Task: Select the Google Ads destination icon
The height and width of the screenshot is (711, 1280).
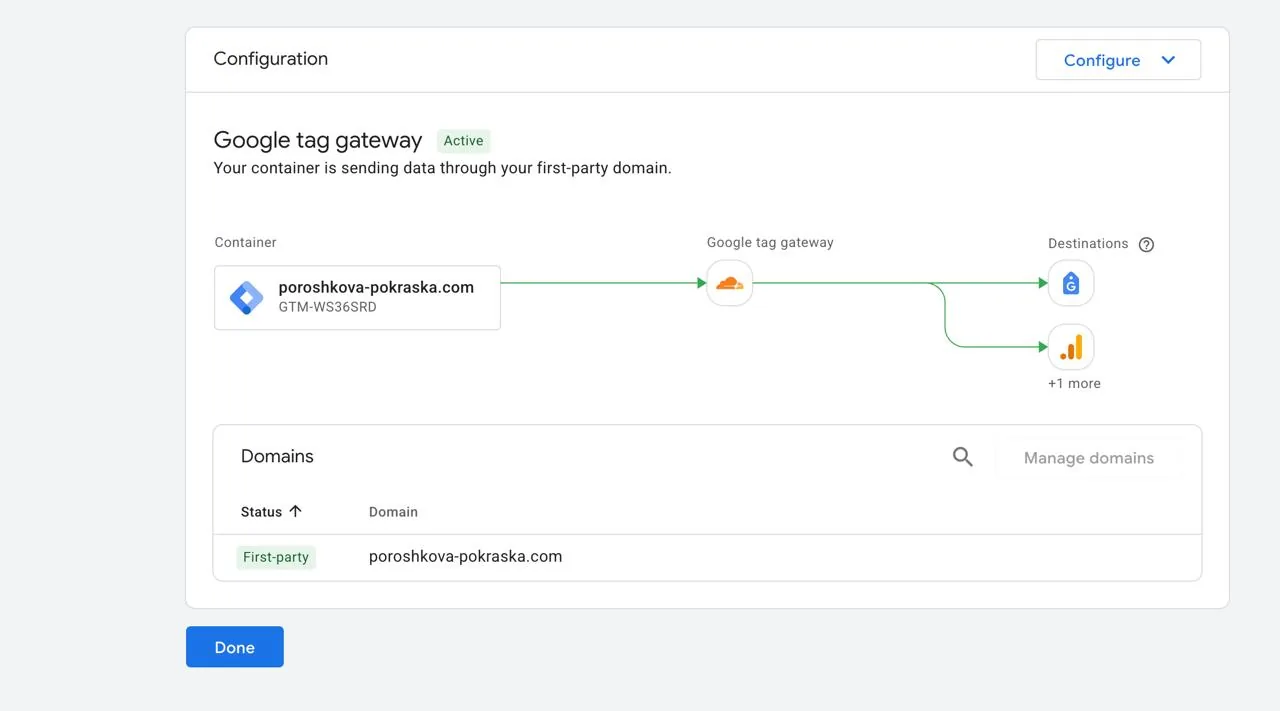Action: [x=1071, y=283]
